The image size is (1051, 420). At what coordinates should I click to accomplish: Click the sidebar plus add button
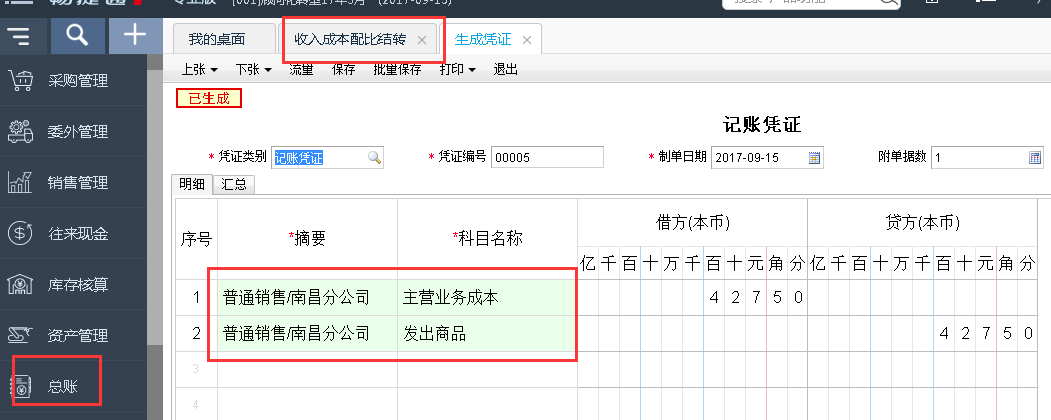135,36
